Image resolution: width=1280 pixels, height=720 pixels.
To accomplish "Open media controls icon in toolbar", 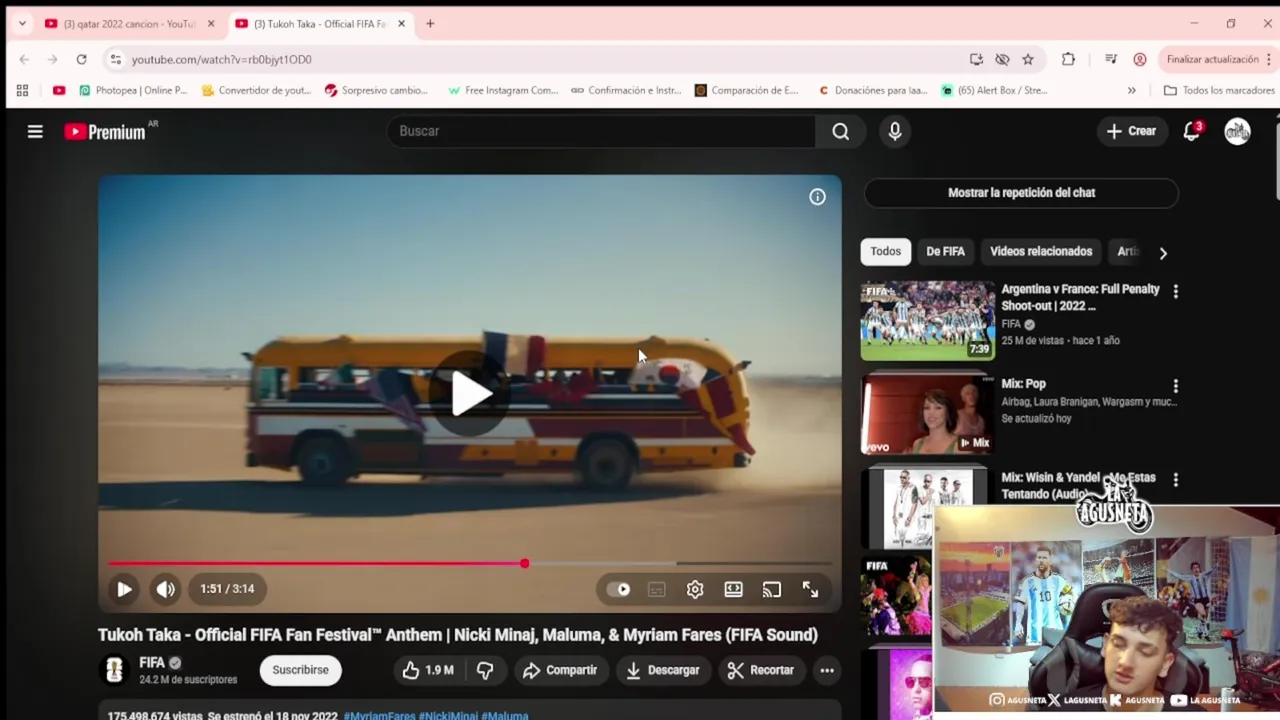I will coord(1111,60).
